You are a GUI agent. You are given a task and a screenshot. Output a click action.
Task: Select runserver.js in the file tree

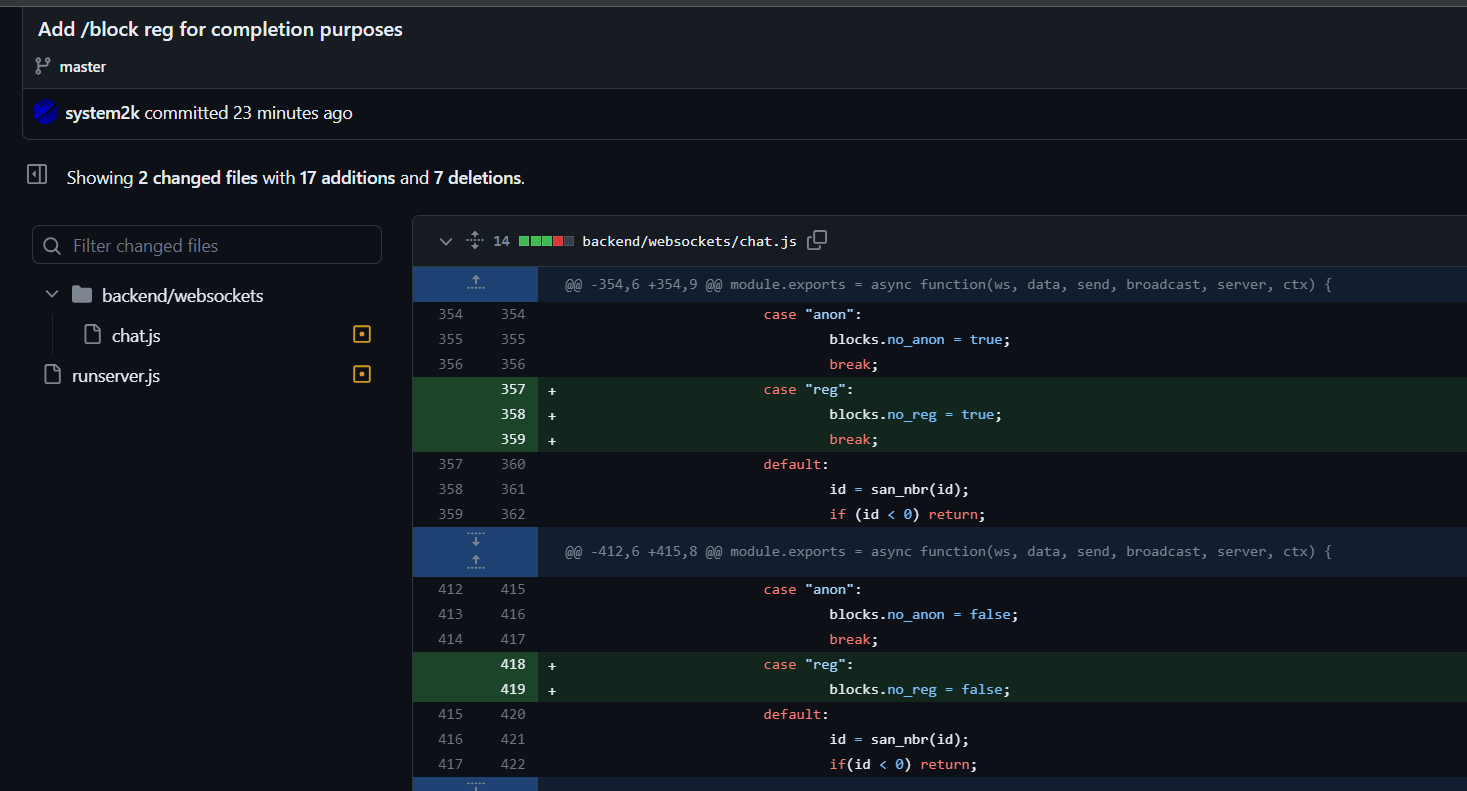coord(116,376)
